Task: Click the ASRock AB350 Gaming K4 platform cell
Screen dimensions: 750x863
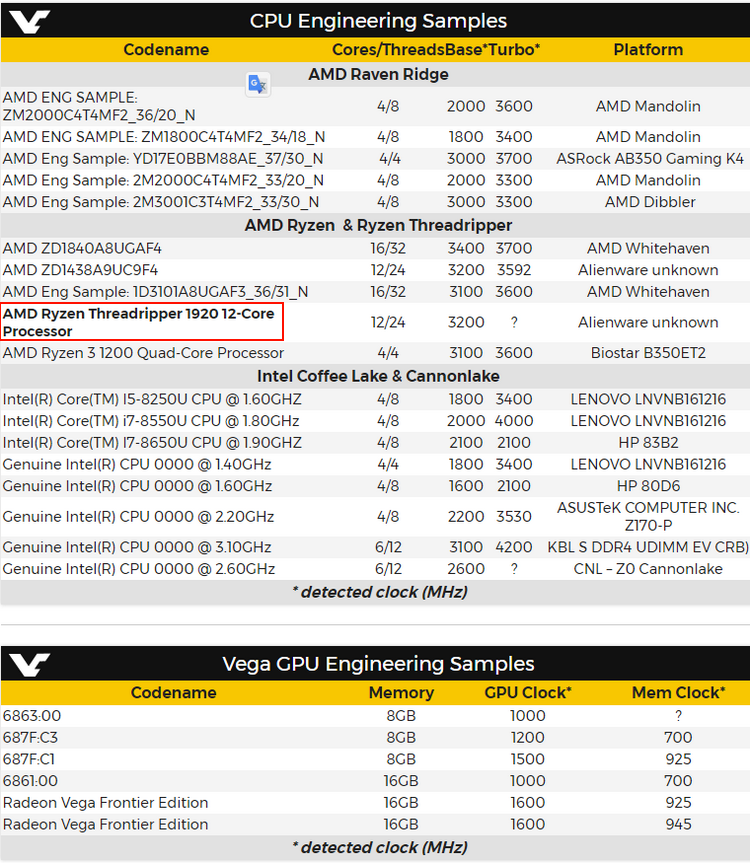Action: coord(650,159)
